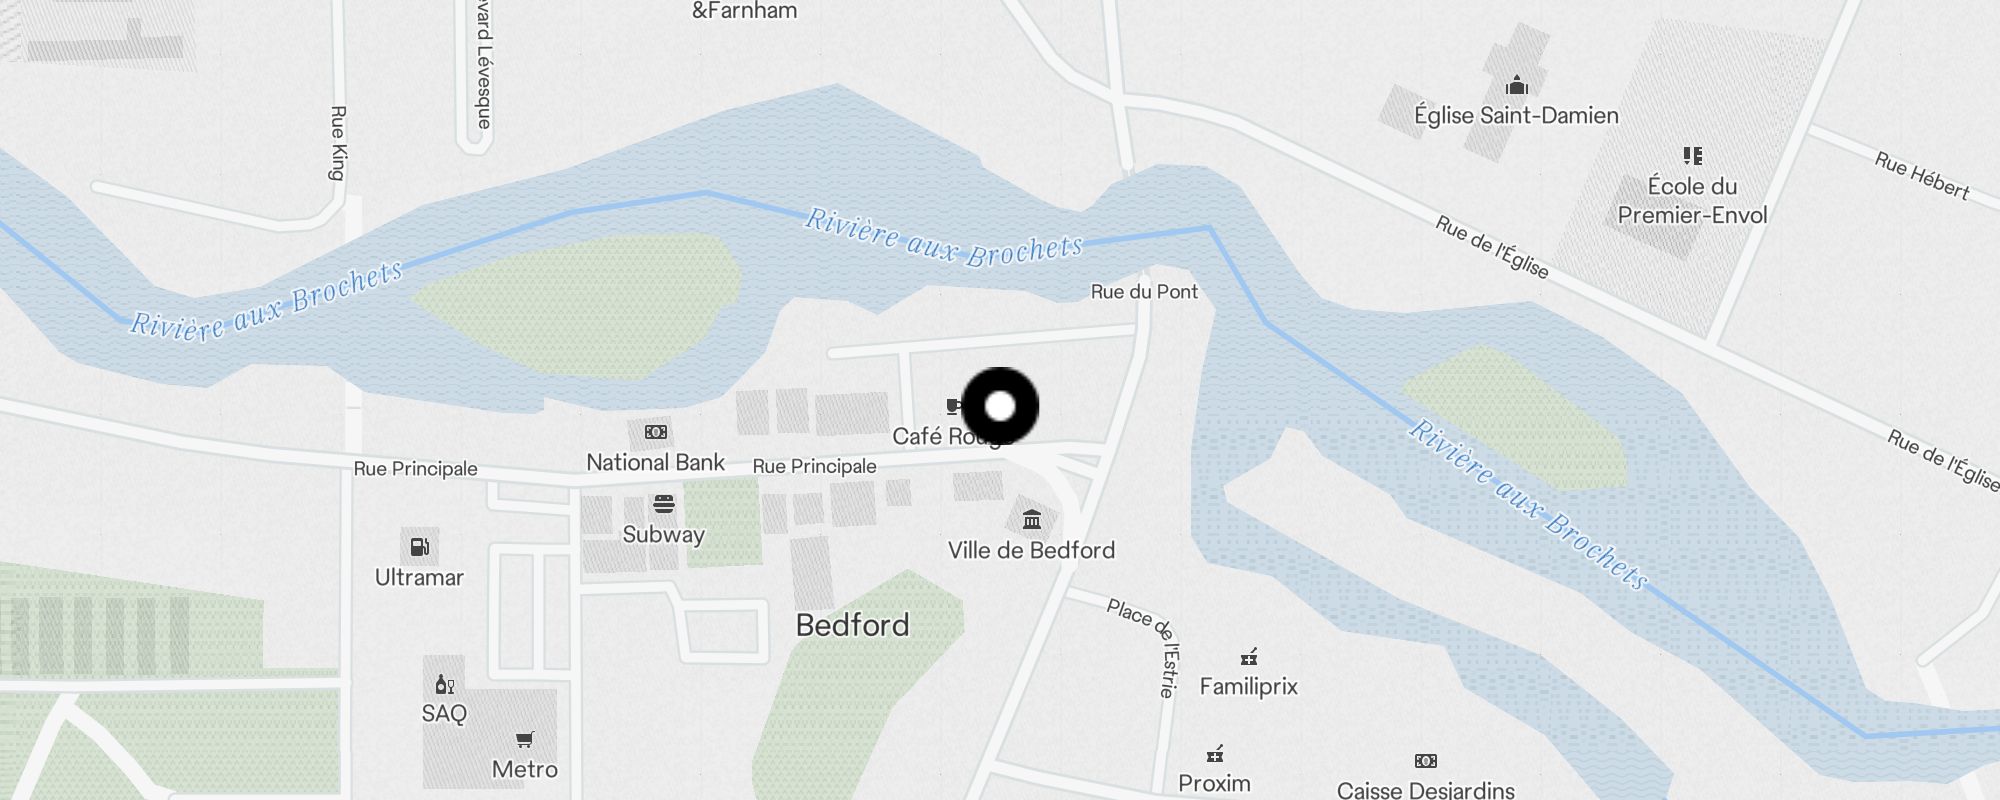Click the National Bank ATM icon
2000x800 pixels.
656,432
